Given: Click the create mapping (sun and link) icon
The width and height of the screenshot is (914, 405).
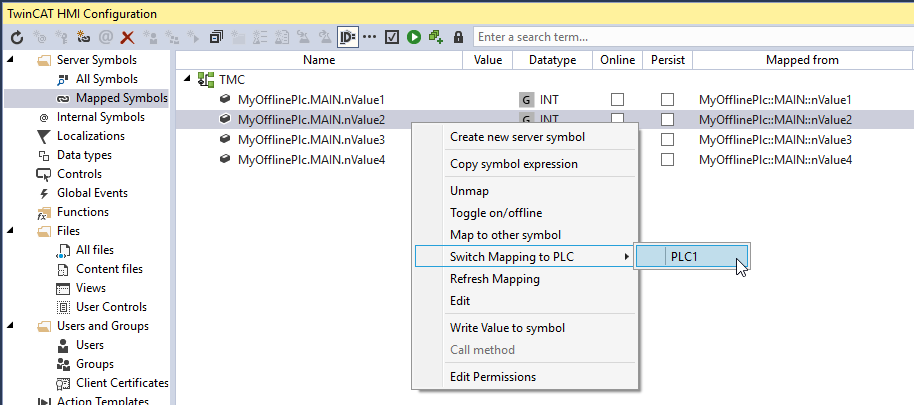Looking at the screenshot, I should tap(83, 37).
